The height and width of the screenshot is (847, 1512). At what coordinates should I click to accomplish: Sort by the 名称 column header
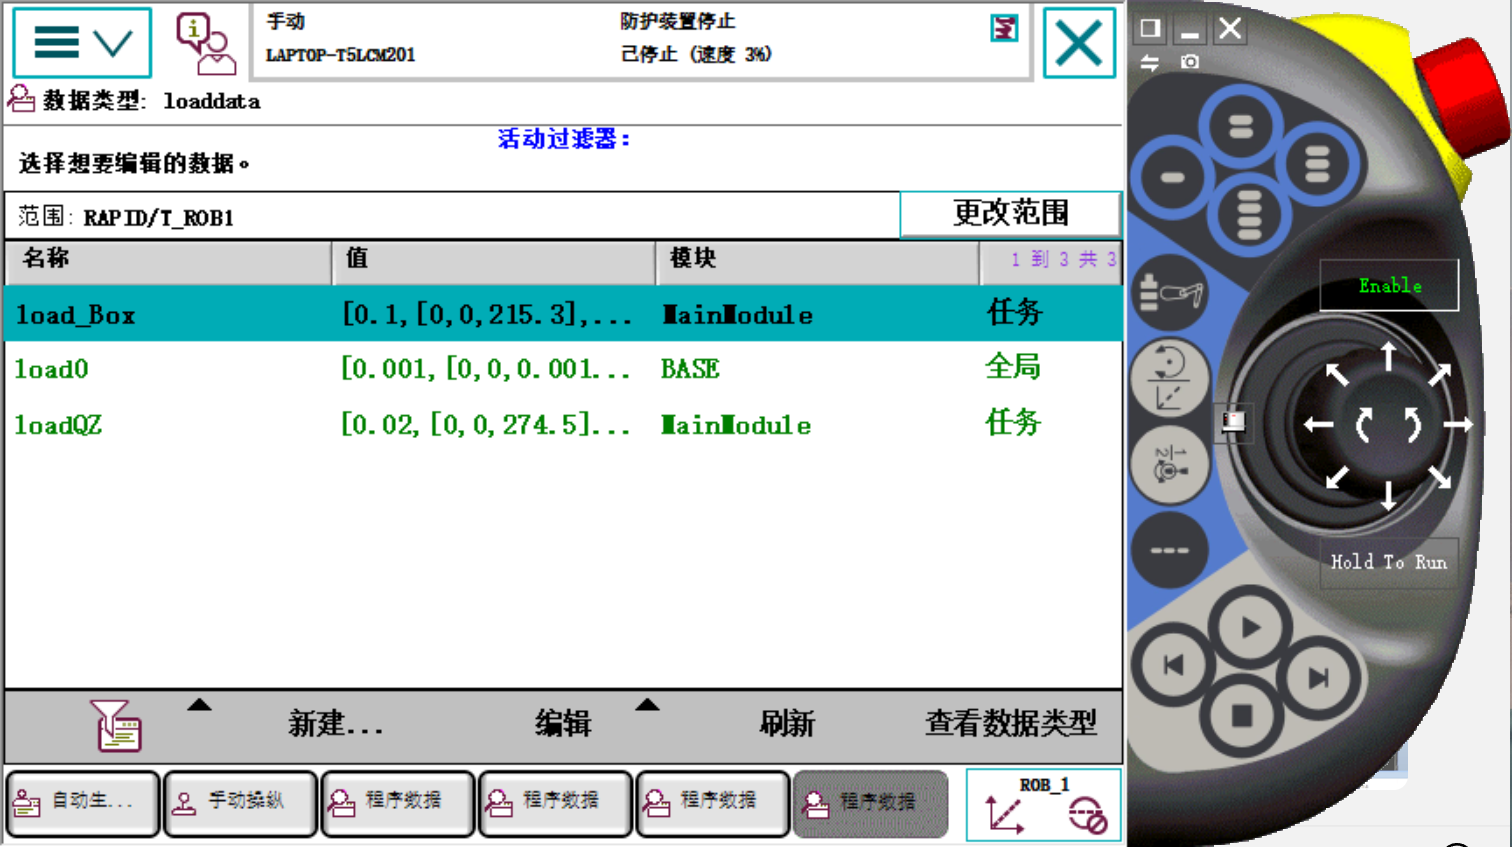[x=168, y=260]
